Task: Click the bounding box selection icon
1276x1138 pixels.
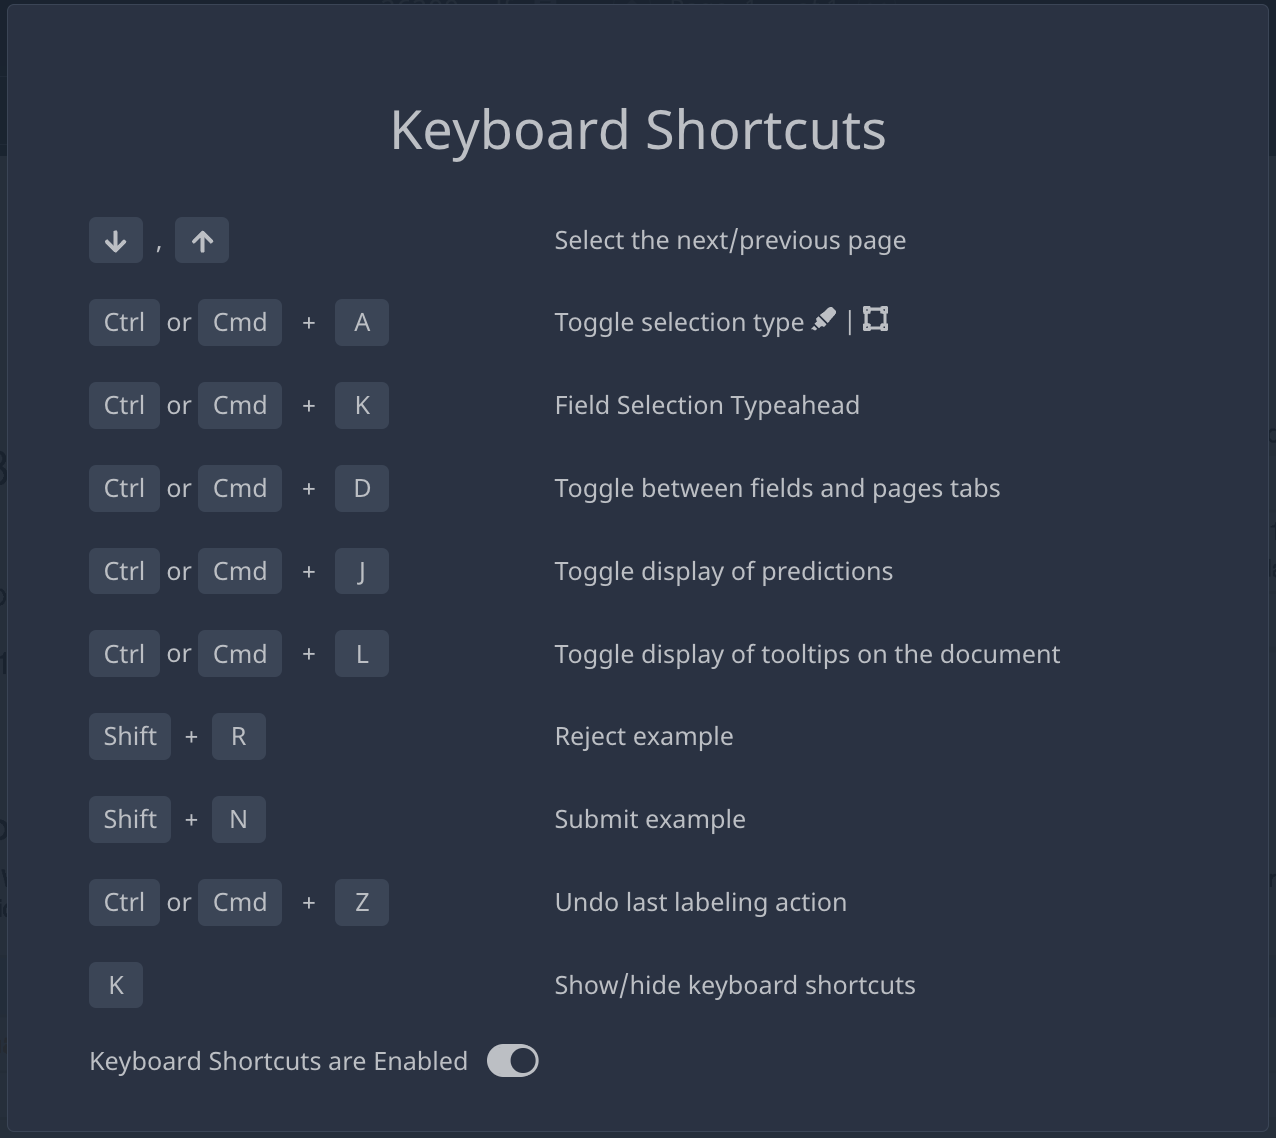Action: [875, 319]
